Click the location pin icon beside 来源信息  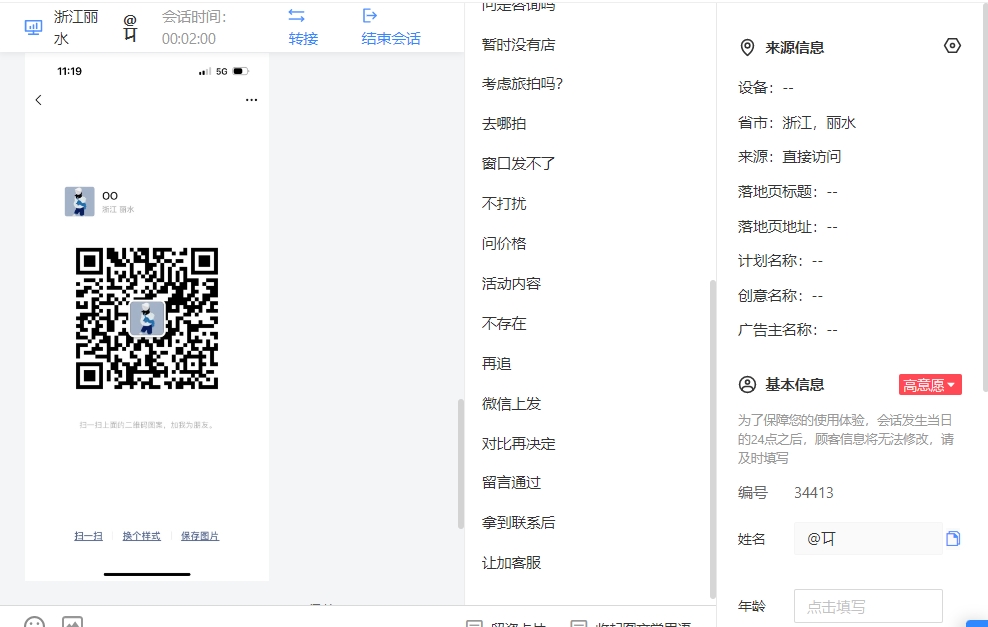tap(747, 48)
